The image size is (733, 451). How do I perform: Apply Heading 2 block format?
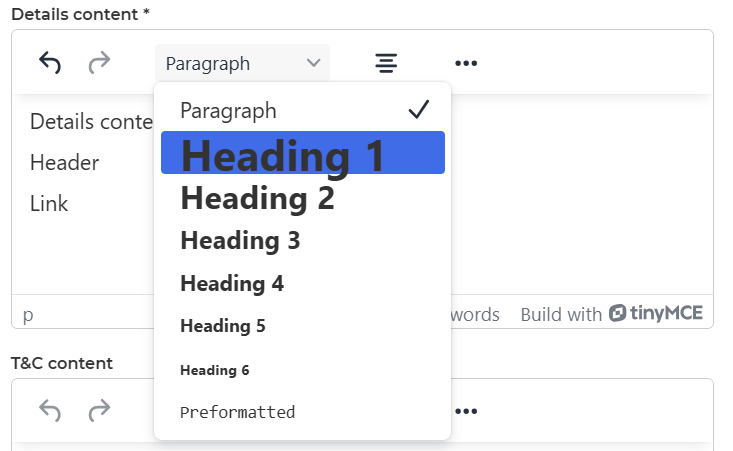click(302, 198)
